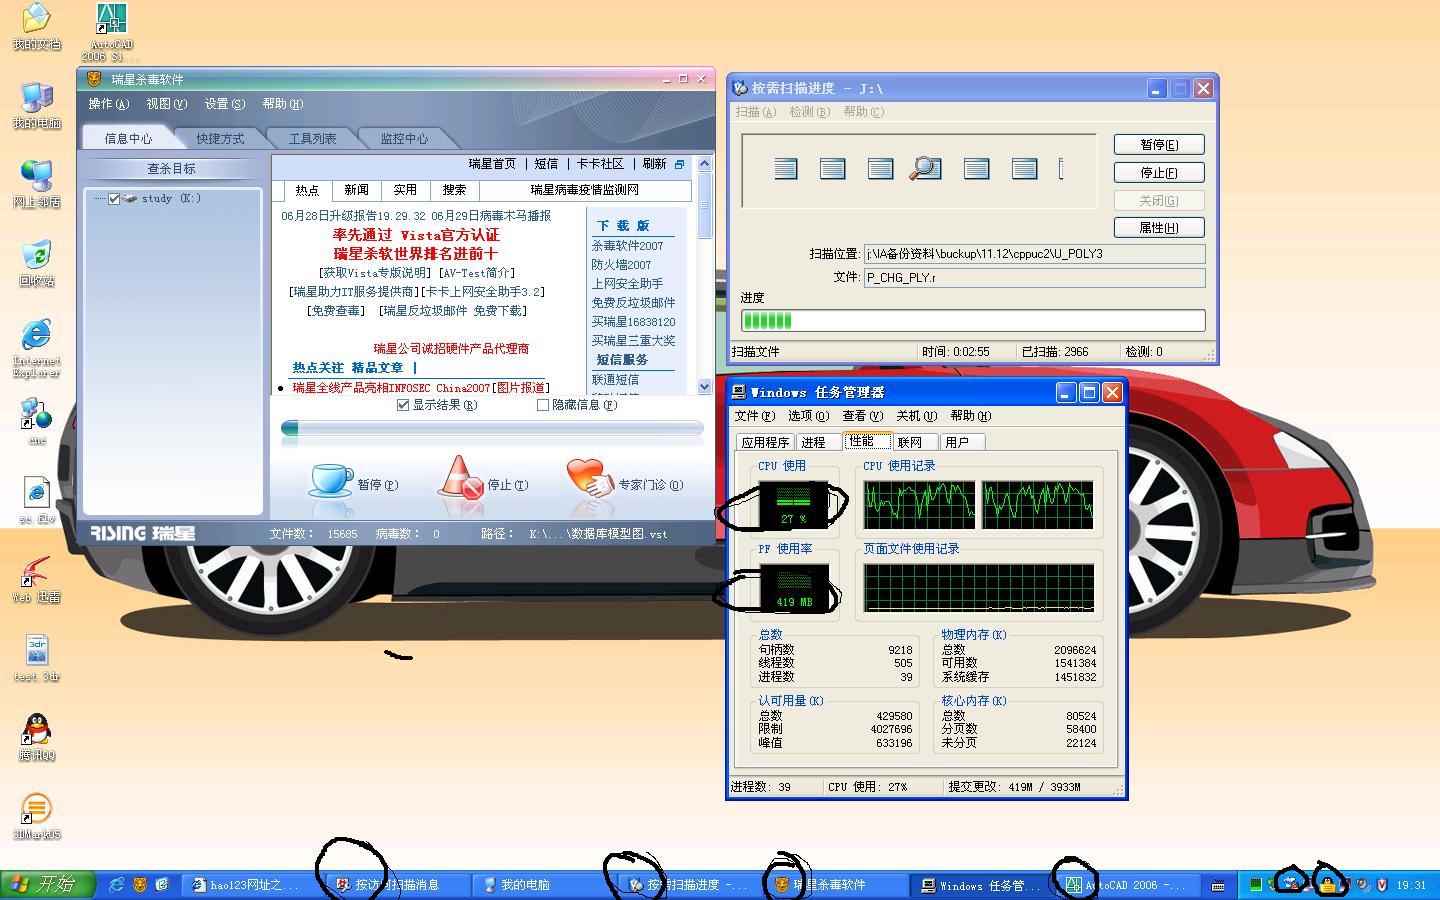Uncheck the study (K:) drive checkbox
The width and height of the screenshot is (1440, 900).
click(114, 199)
